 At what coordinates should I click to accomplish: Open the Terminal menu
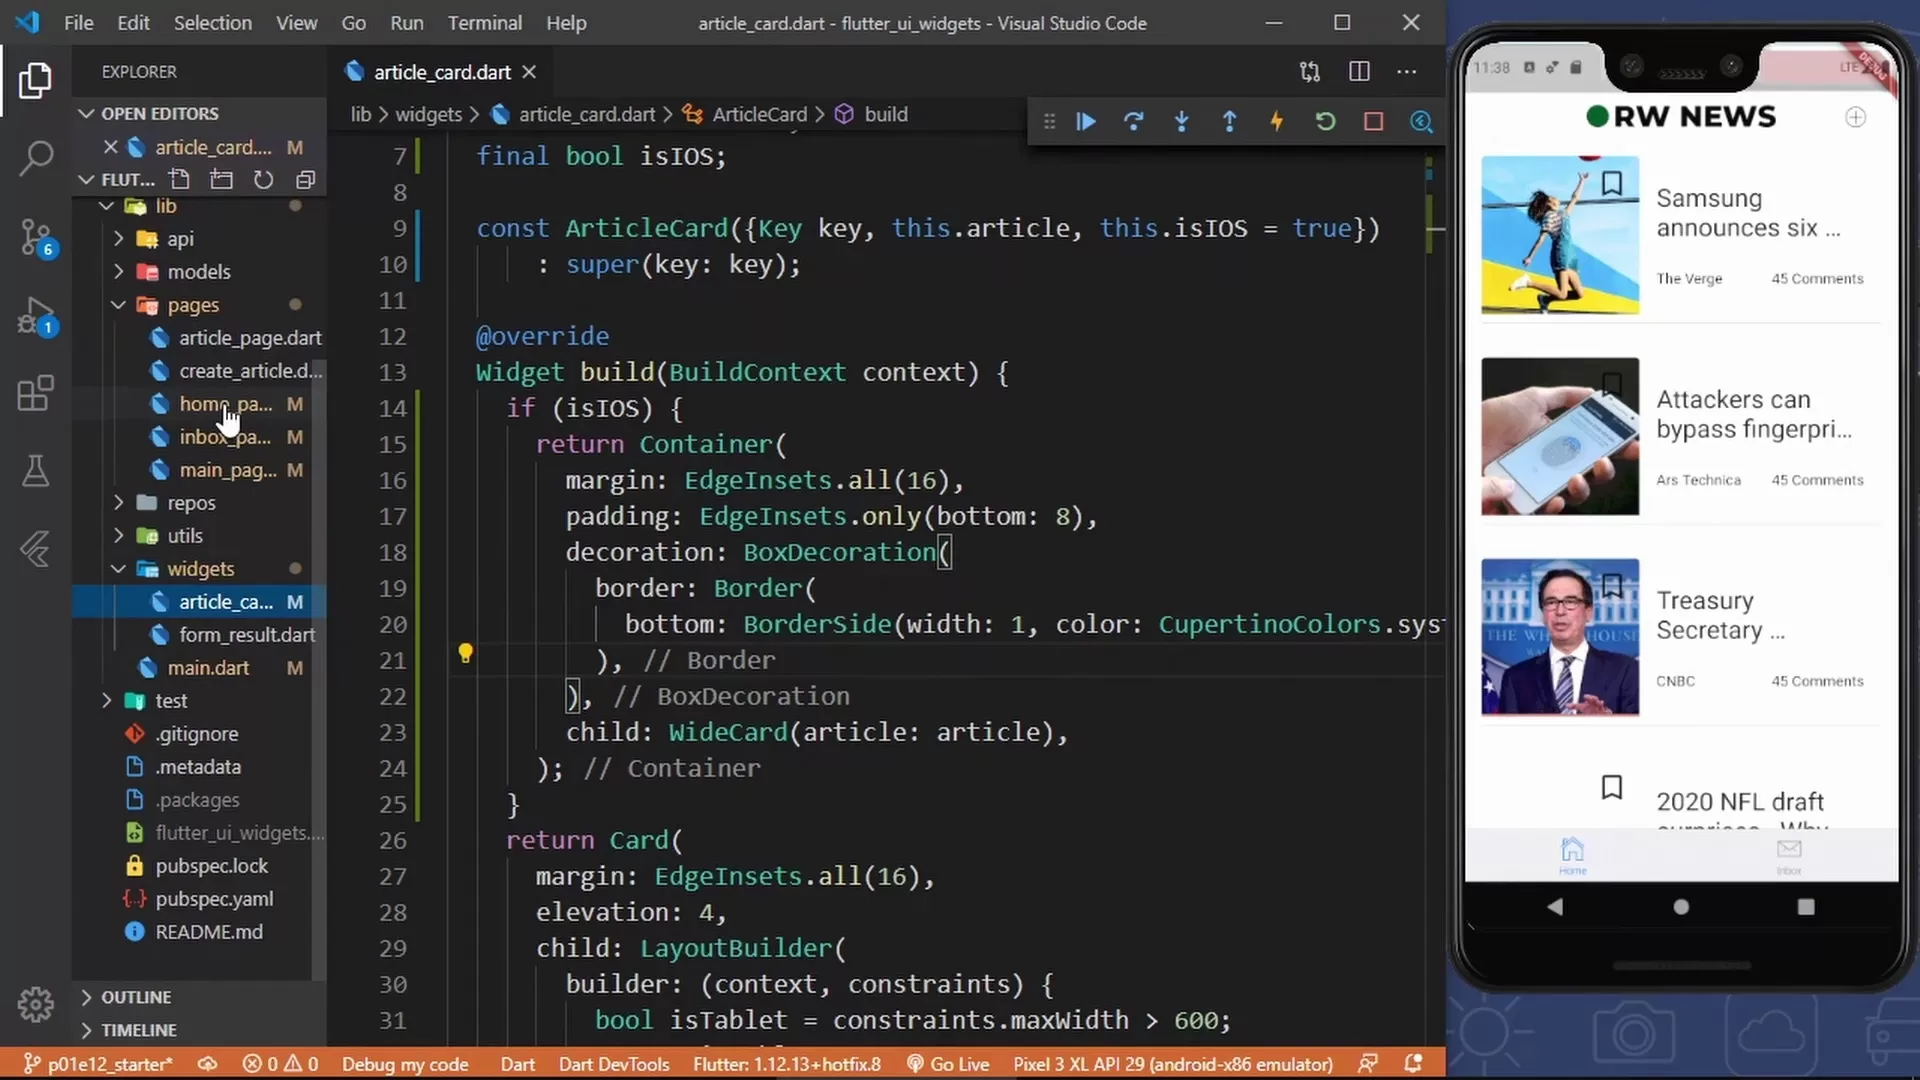[x=485, y=22]
